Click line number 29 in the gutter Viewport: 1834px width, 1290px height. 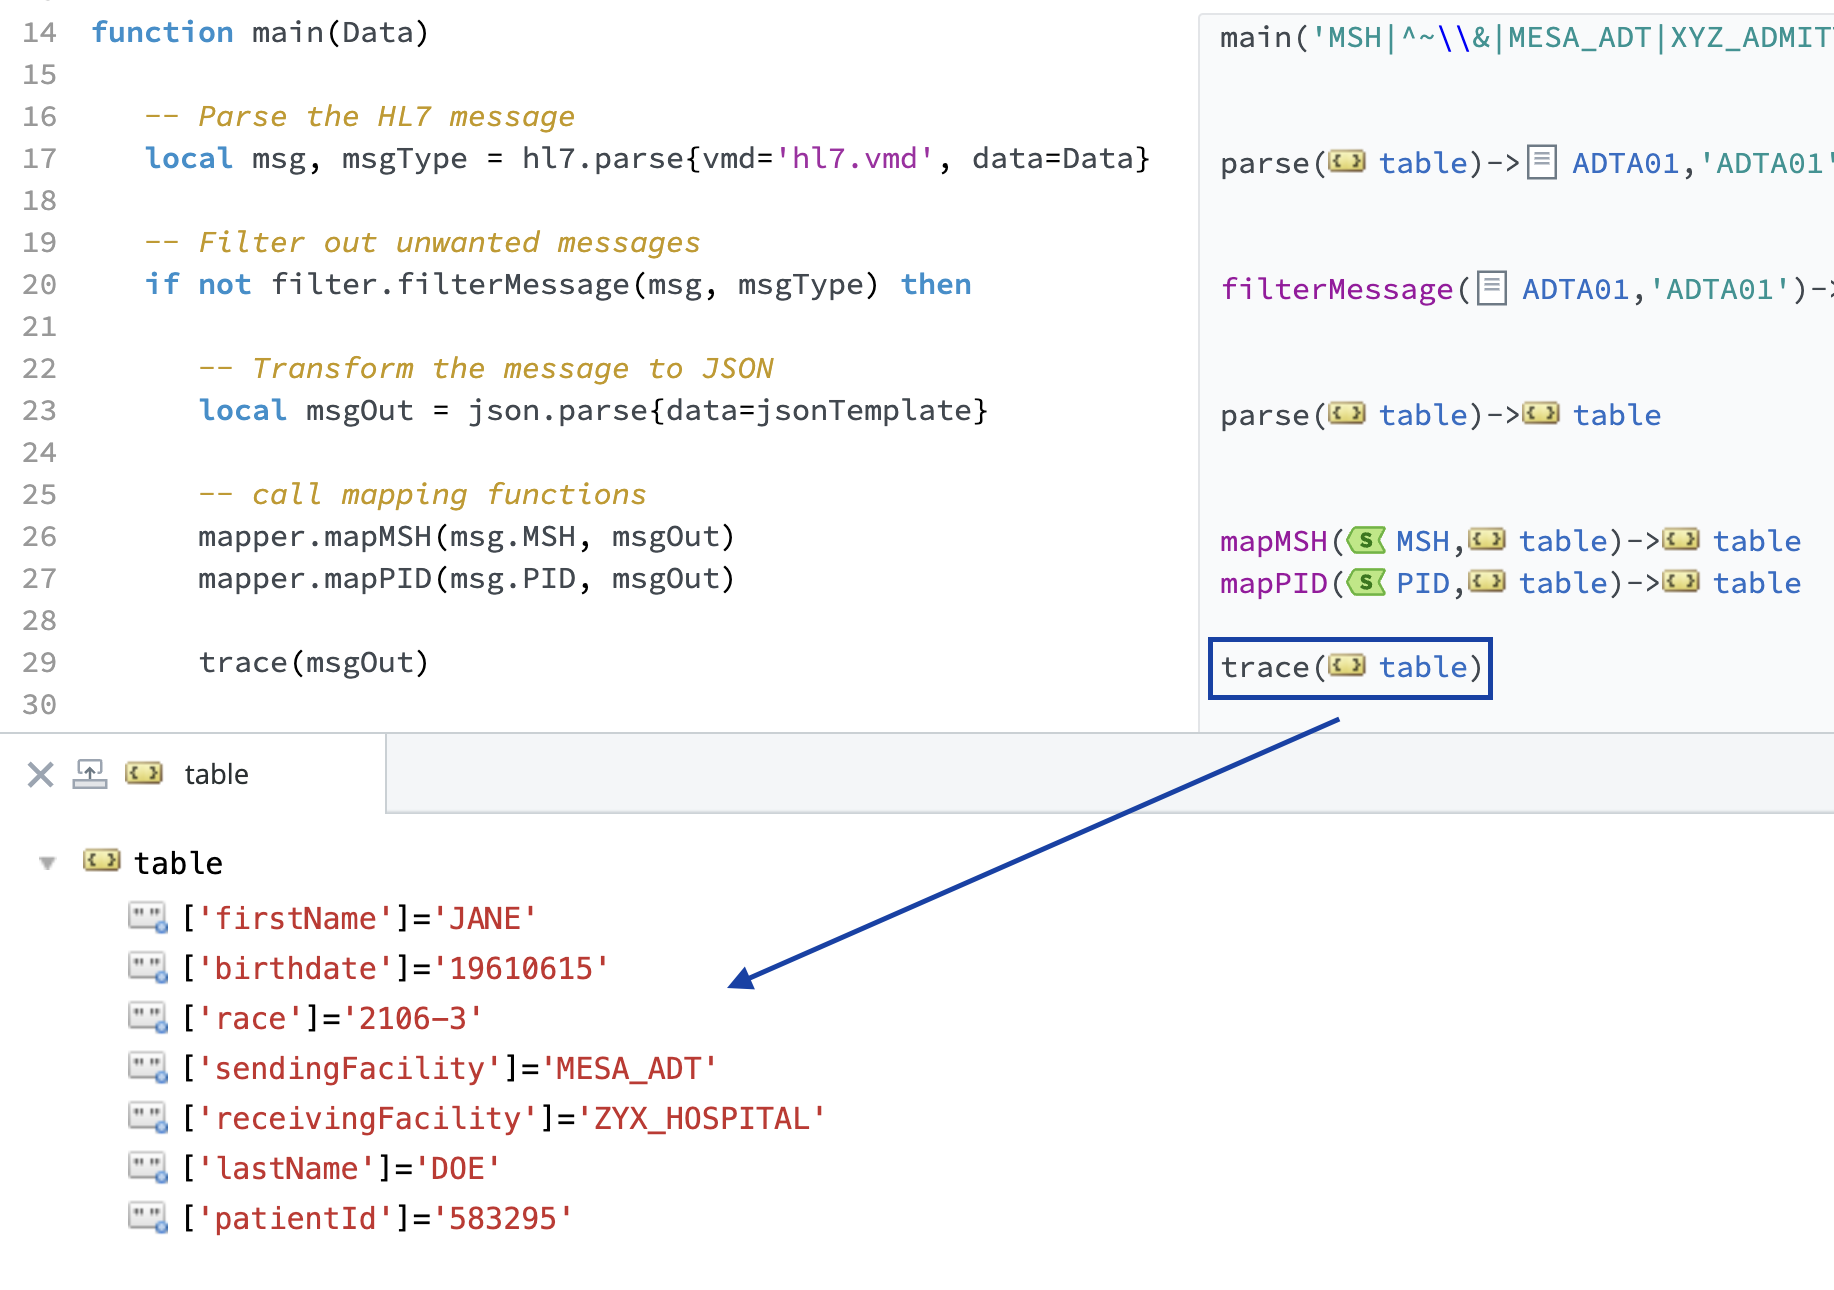click(x=40, y=663)
